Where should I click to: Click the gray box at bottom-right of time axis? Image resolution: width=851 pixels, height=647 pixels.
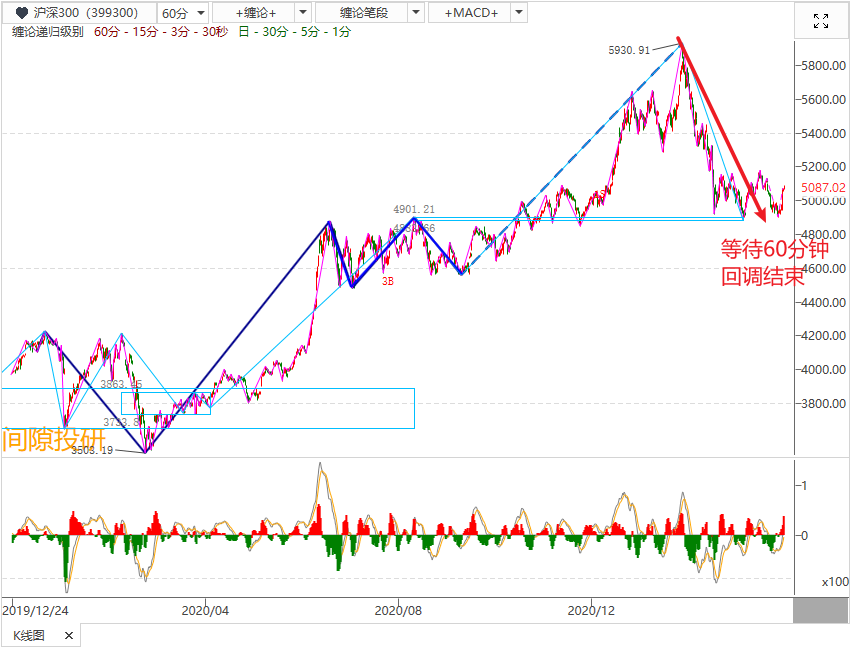tap(820, 610)
